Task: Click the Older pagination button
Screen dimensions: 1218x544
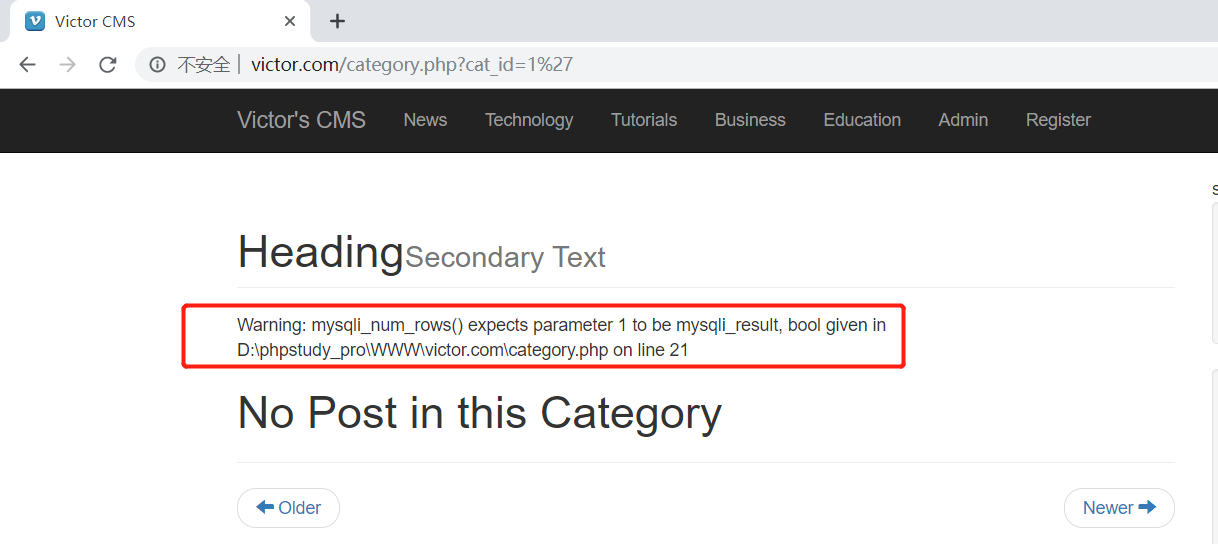Action: (x=288, y=508)
